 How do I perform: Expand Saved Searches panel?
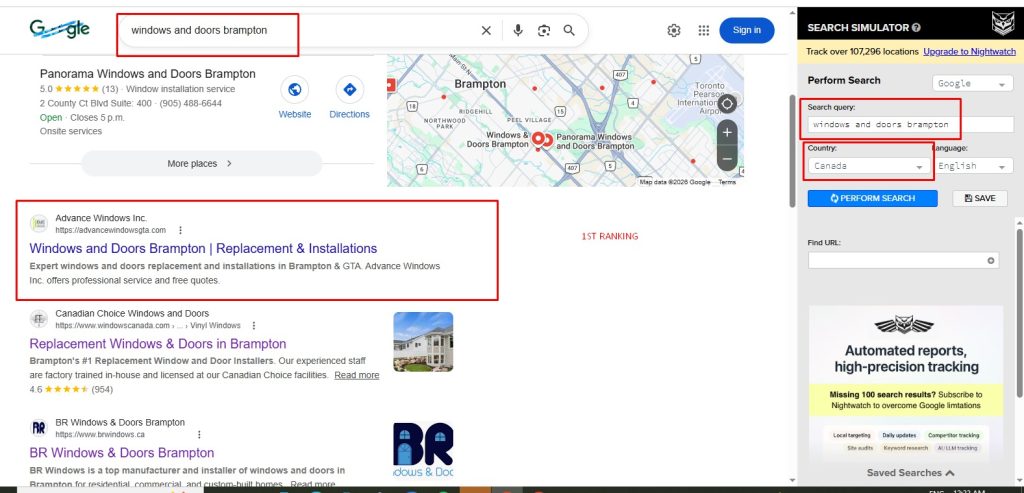pyautogui.click(x=910, y=473)
